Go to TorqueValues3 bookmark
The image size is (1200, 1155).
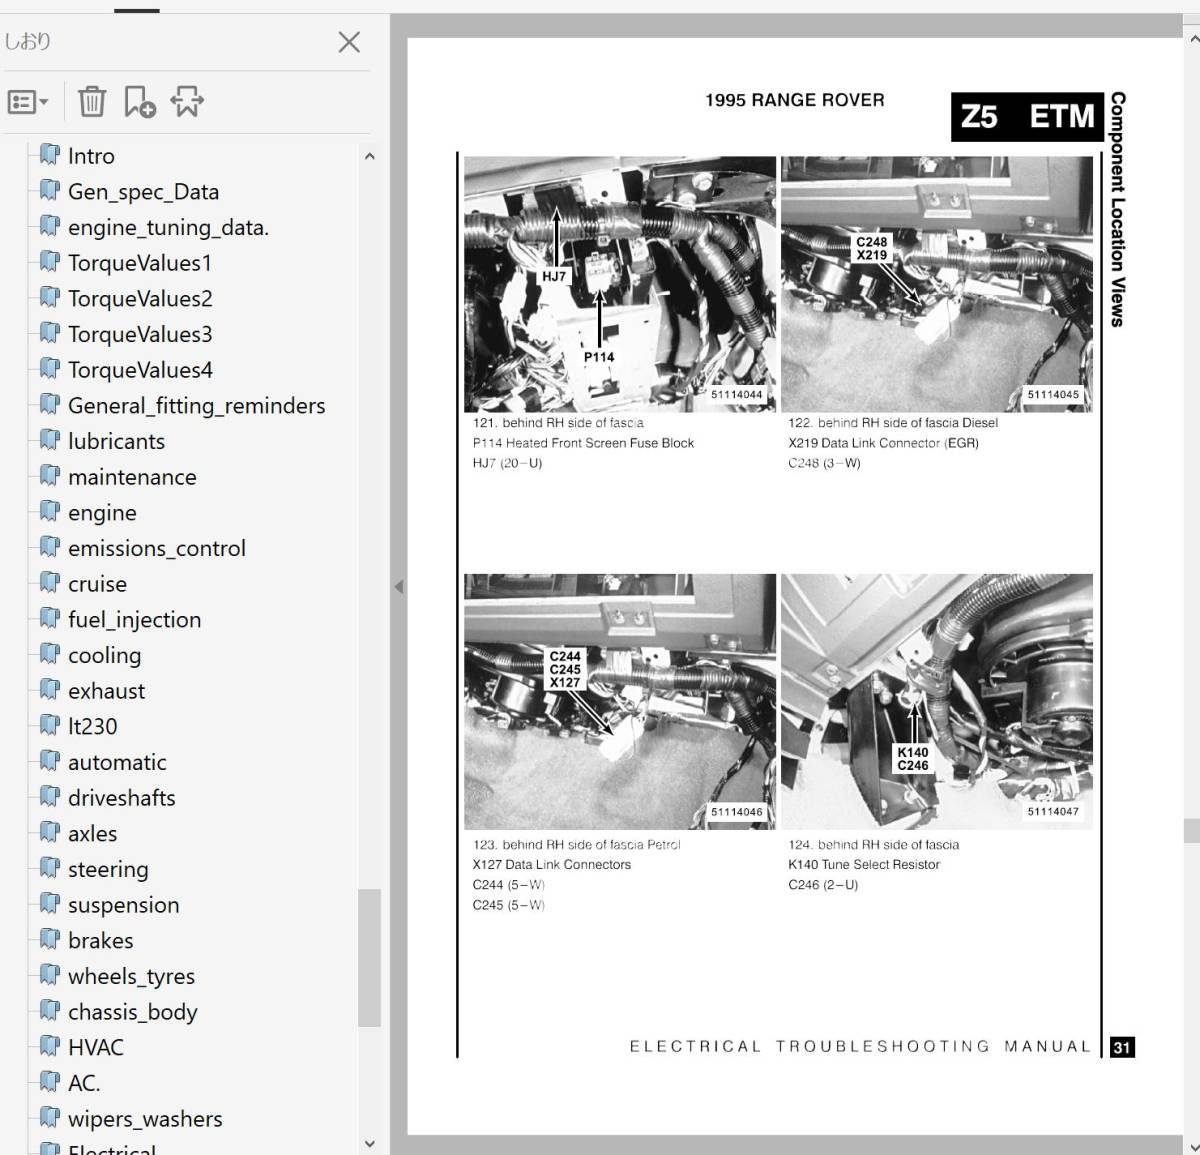[x=140, y=335]
